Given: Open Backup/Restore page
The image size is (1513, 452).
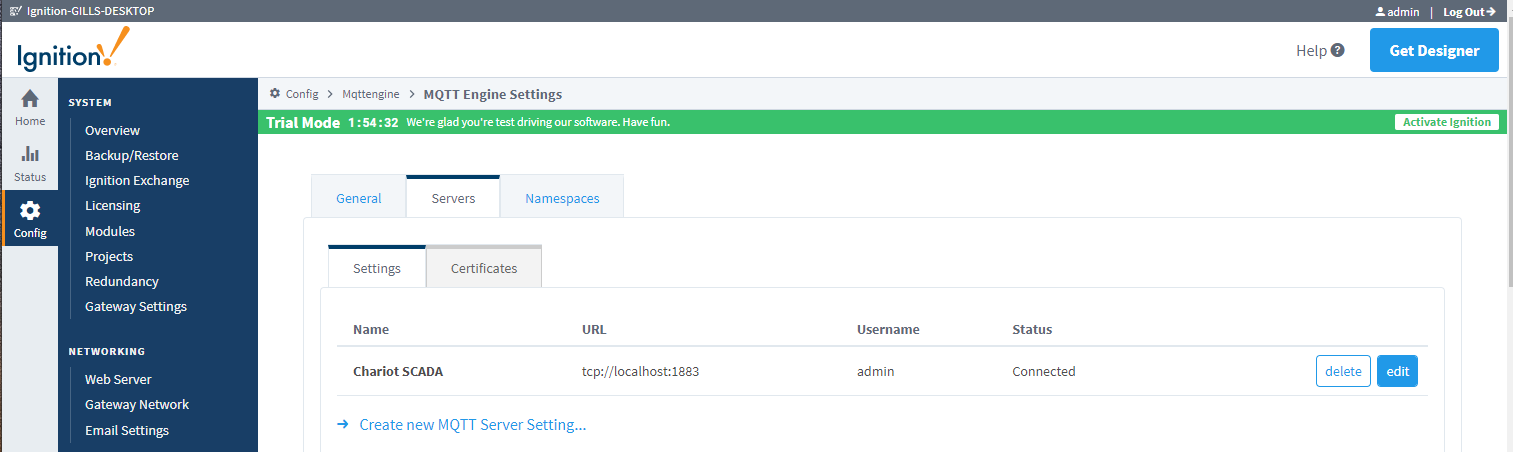Looking at the screenshot, I should 131,155.
